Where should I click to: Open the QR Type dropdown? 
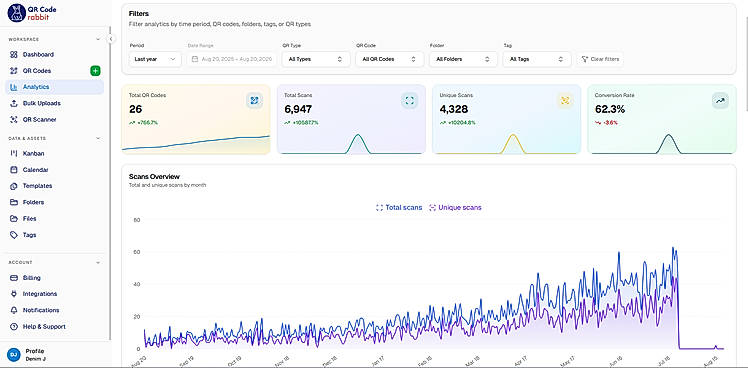[x=316, y=59]
